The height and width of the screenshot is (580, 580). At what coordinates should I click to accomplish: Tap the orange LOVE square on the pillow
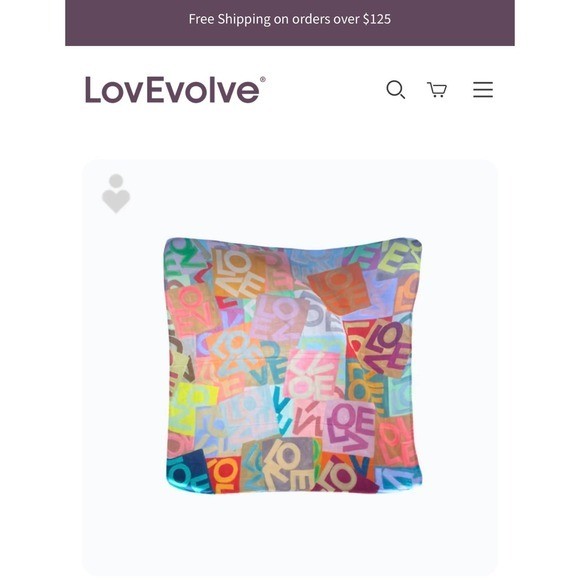tap(339, 289)
